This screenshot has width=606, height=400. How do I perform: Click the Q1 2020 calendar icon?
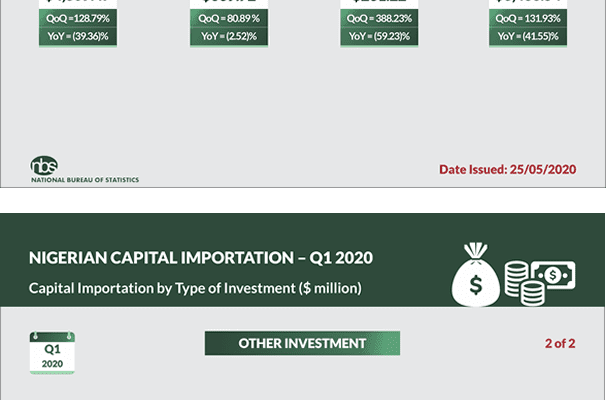pyautogui.click(x=52, y=353)
